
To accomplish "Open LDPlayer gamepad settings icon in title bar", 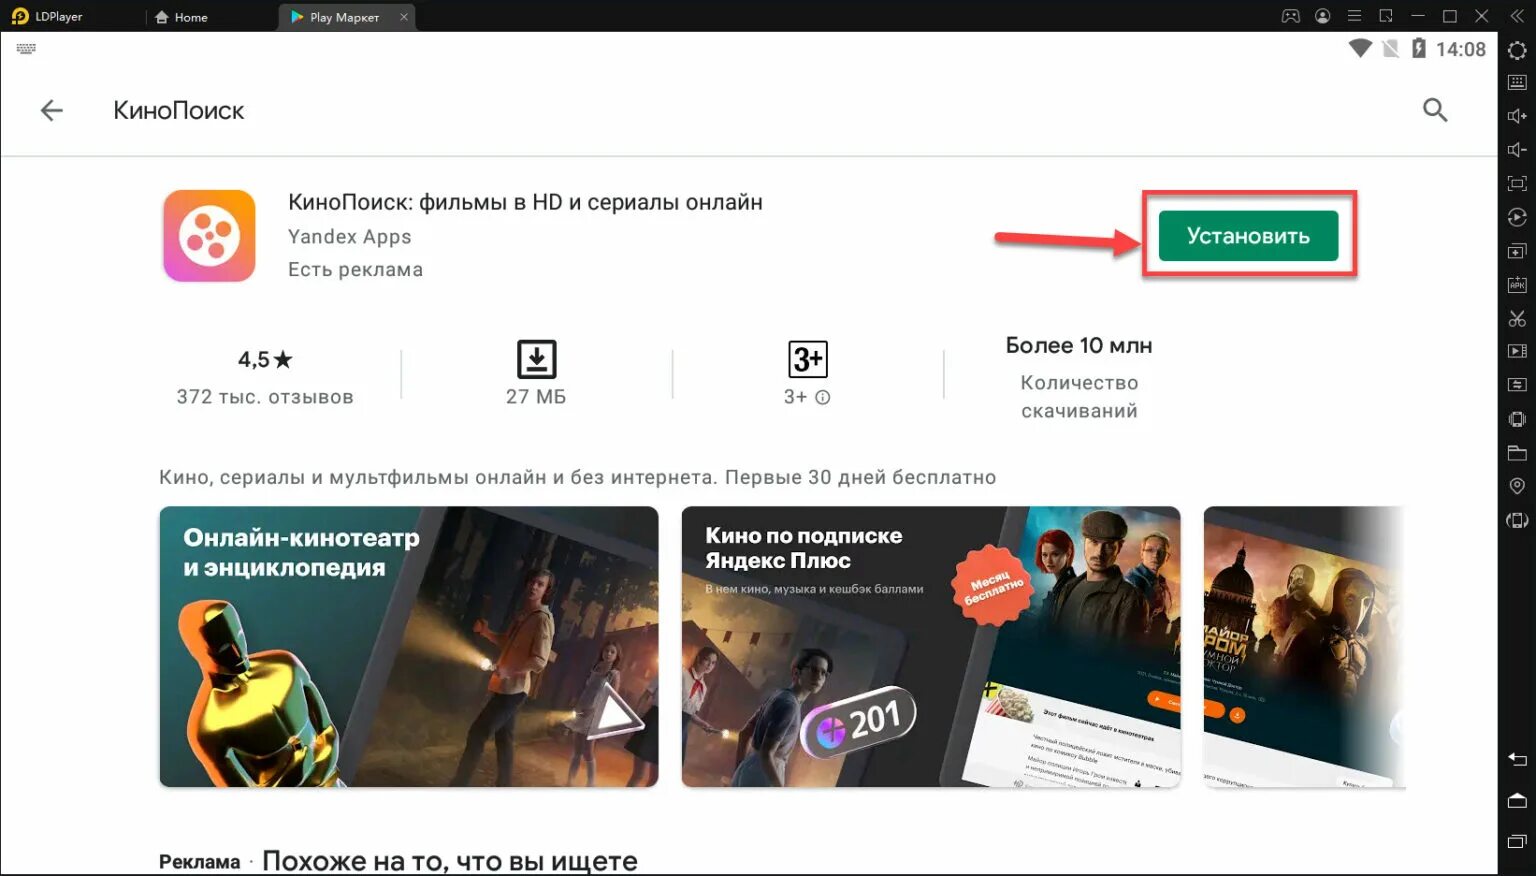I will click(x=1291, y=16).
